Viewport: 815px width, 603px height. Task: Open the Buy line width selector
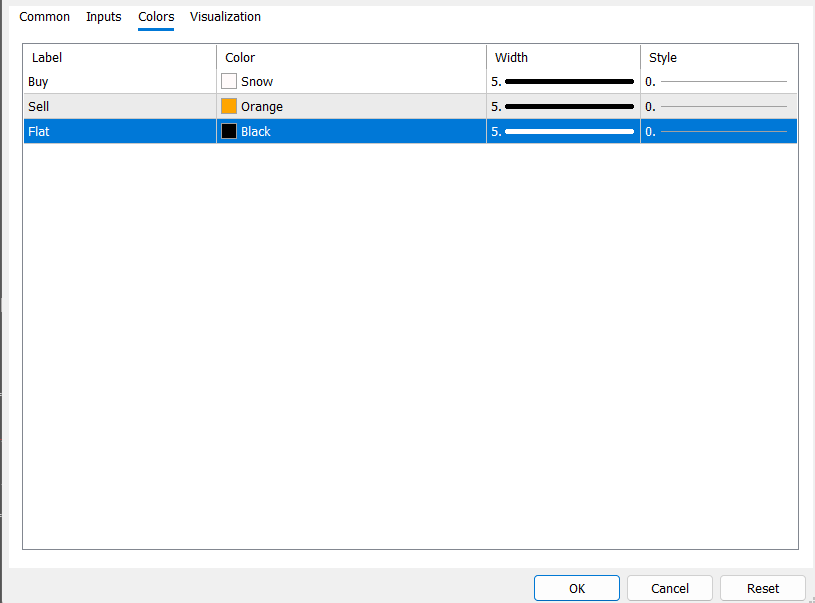pos(563,82)
